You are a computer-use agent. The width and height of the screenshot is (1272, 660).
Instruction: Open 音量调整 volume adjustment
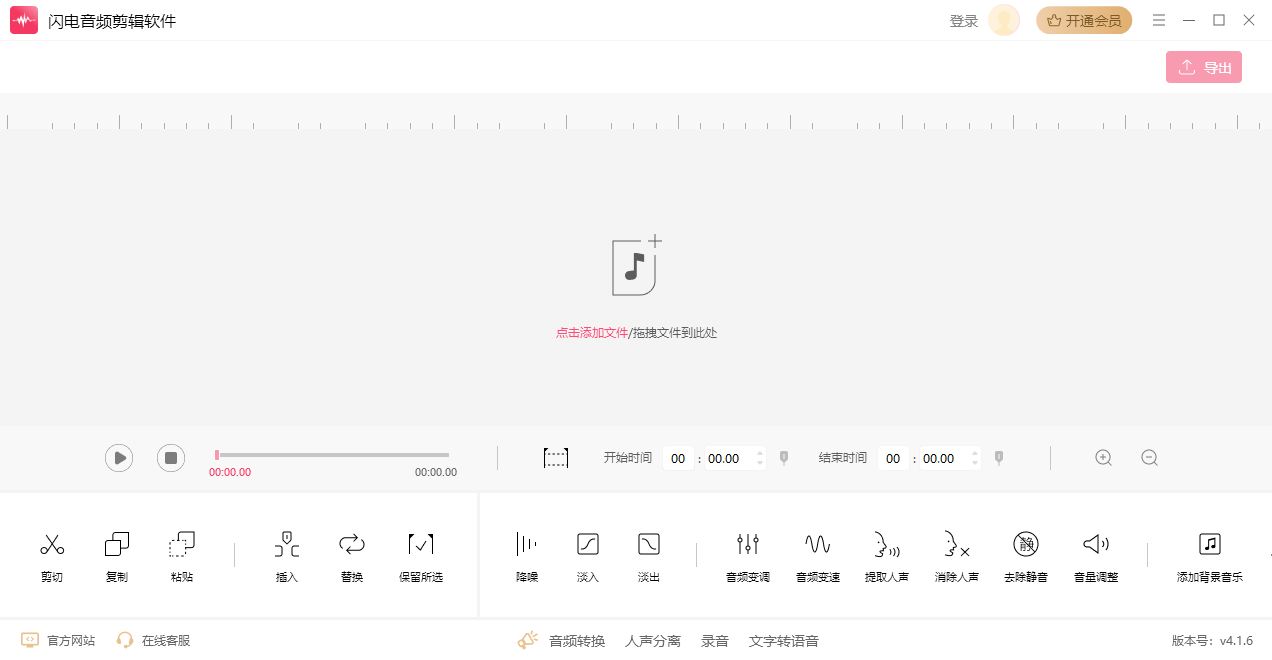click(1095, 554)
